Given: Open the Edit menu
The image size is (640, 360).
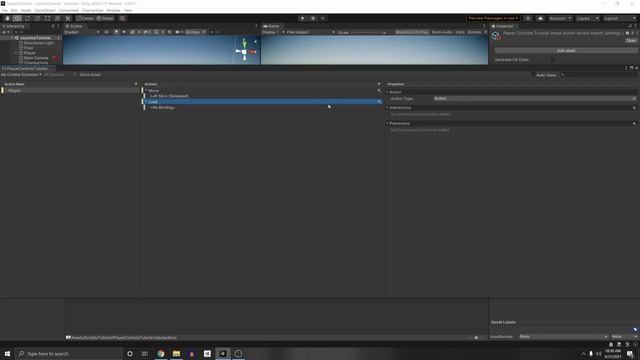Looking at the screenshot, I should [x=14, y=10].
